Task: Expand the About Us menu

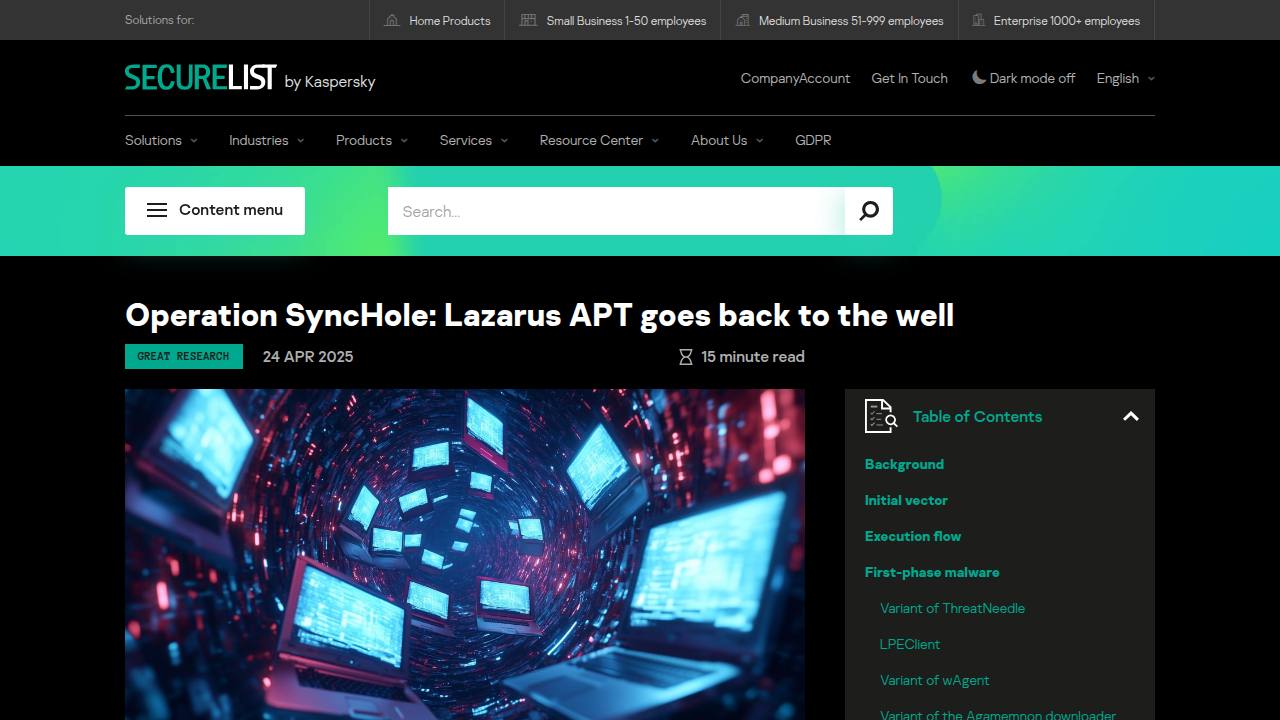Action: pyautogui.click(x=727, y=140)
